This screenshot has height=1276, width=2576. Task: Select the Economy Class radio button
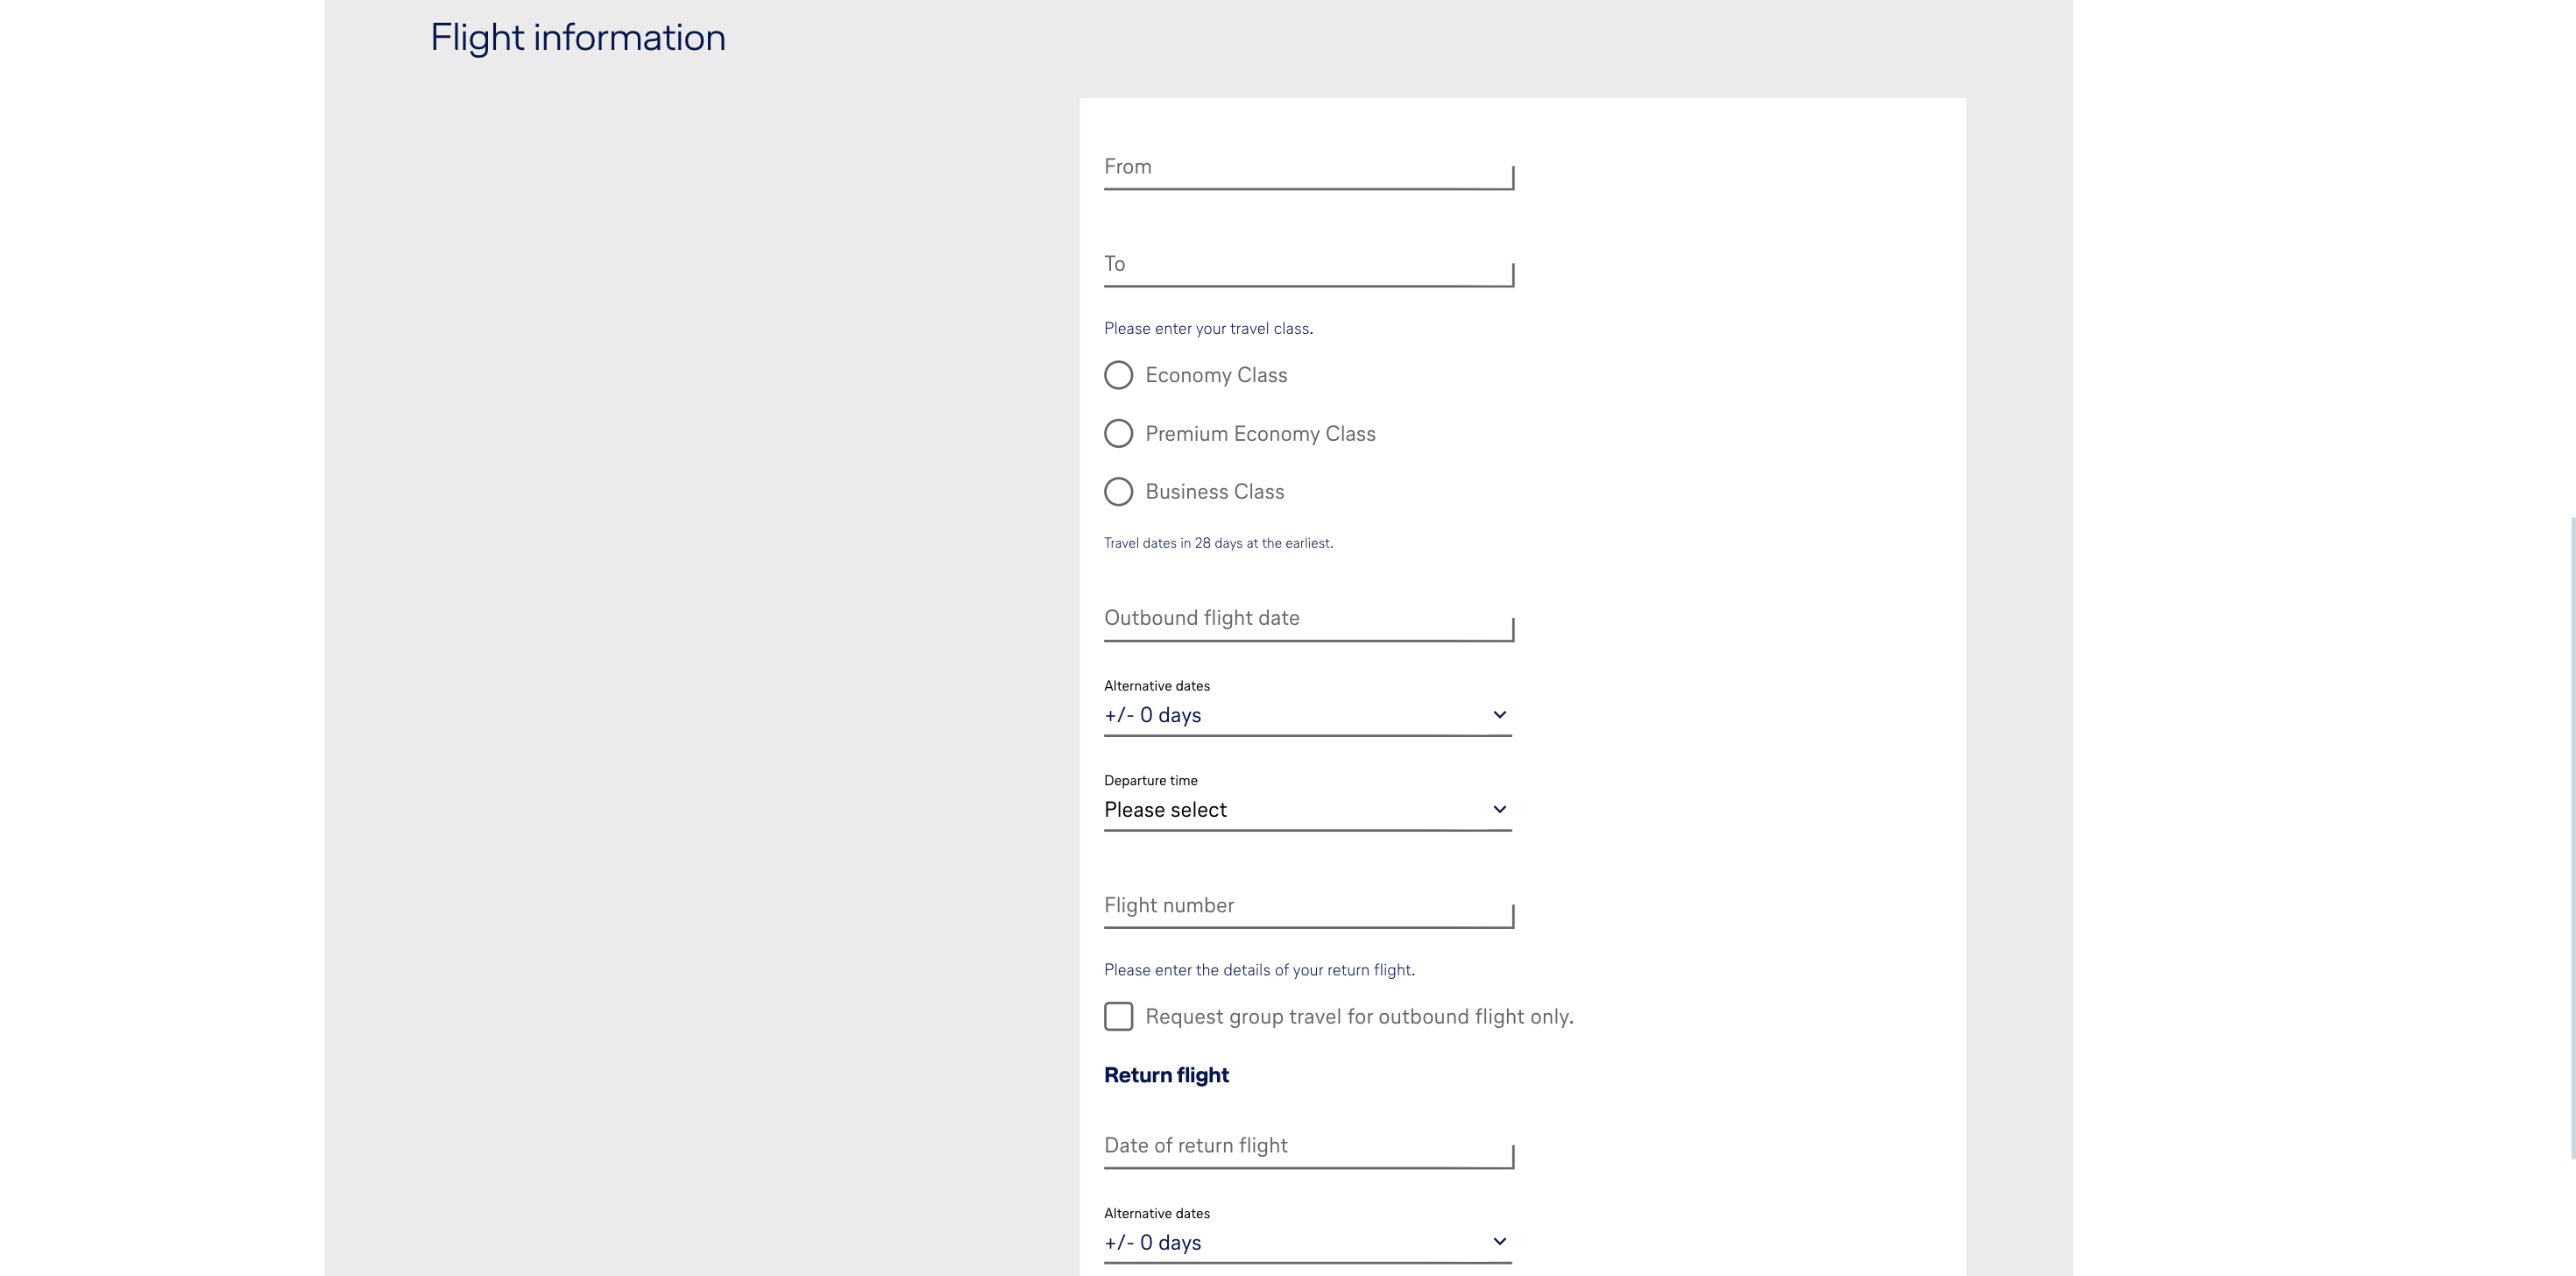[1118, 375]
